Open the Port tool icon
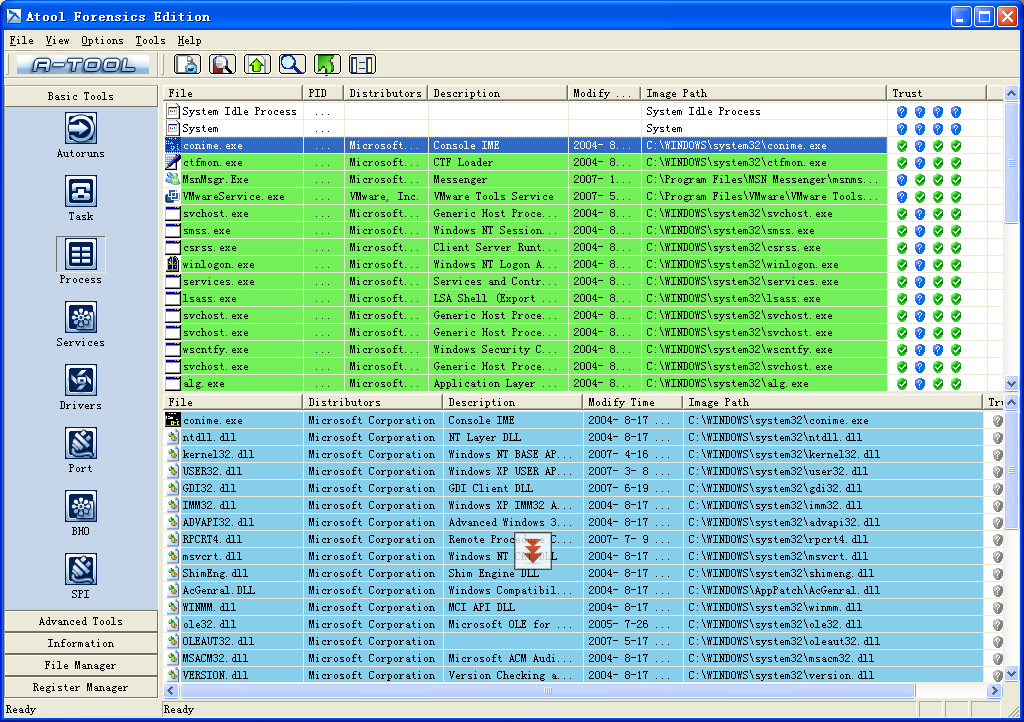Screen dimensions: 1024x722 coord(80,443)
